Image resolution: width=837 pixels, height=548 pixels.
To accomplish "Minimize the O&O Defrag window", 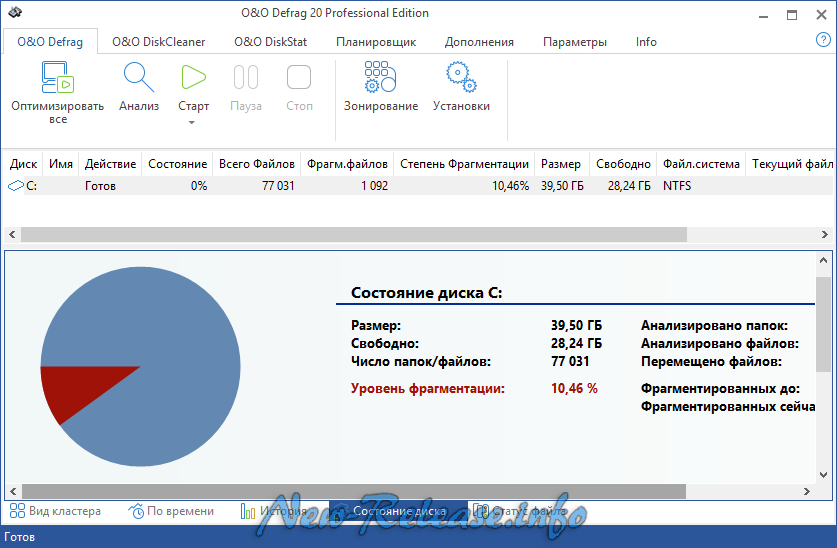I will 763,15.
